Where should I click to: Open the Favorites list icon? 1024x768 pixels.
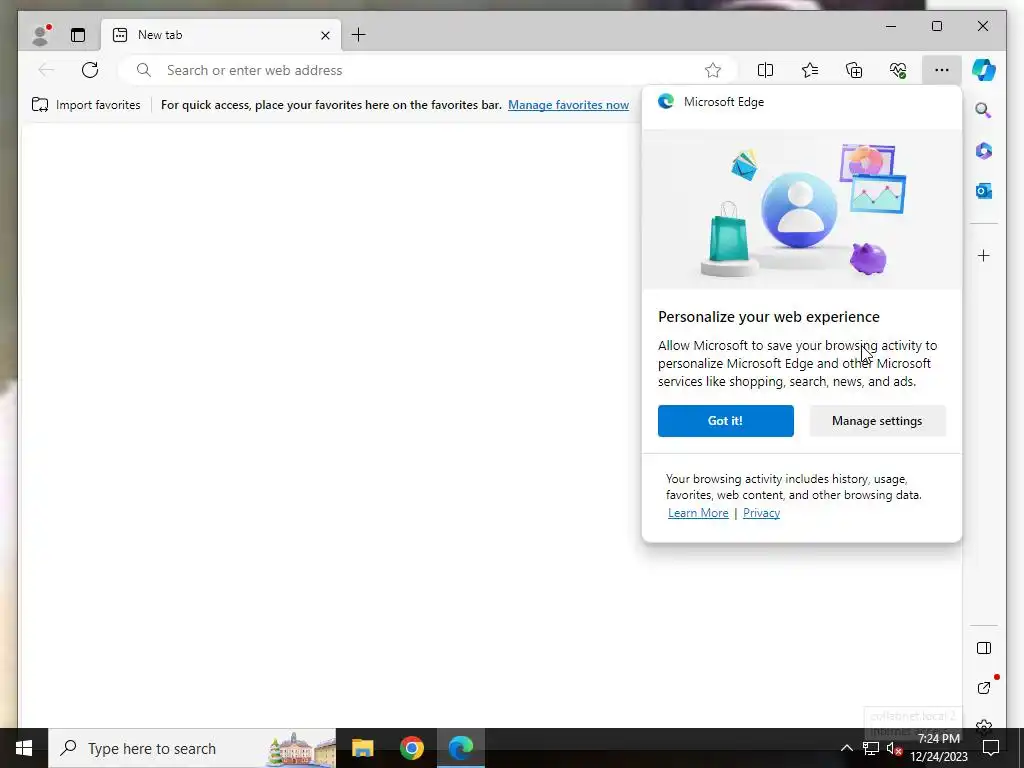click(x=810, y=70)
